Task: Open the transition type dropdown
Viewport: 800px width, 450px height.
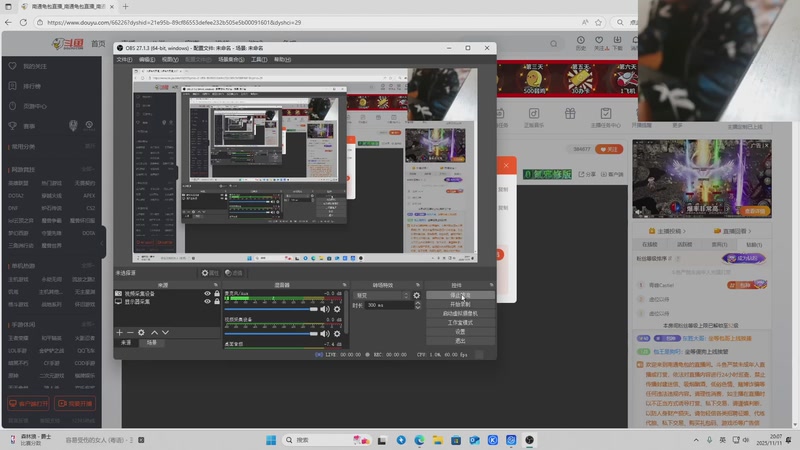Action: 382,295
